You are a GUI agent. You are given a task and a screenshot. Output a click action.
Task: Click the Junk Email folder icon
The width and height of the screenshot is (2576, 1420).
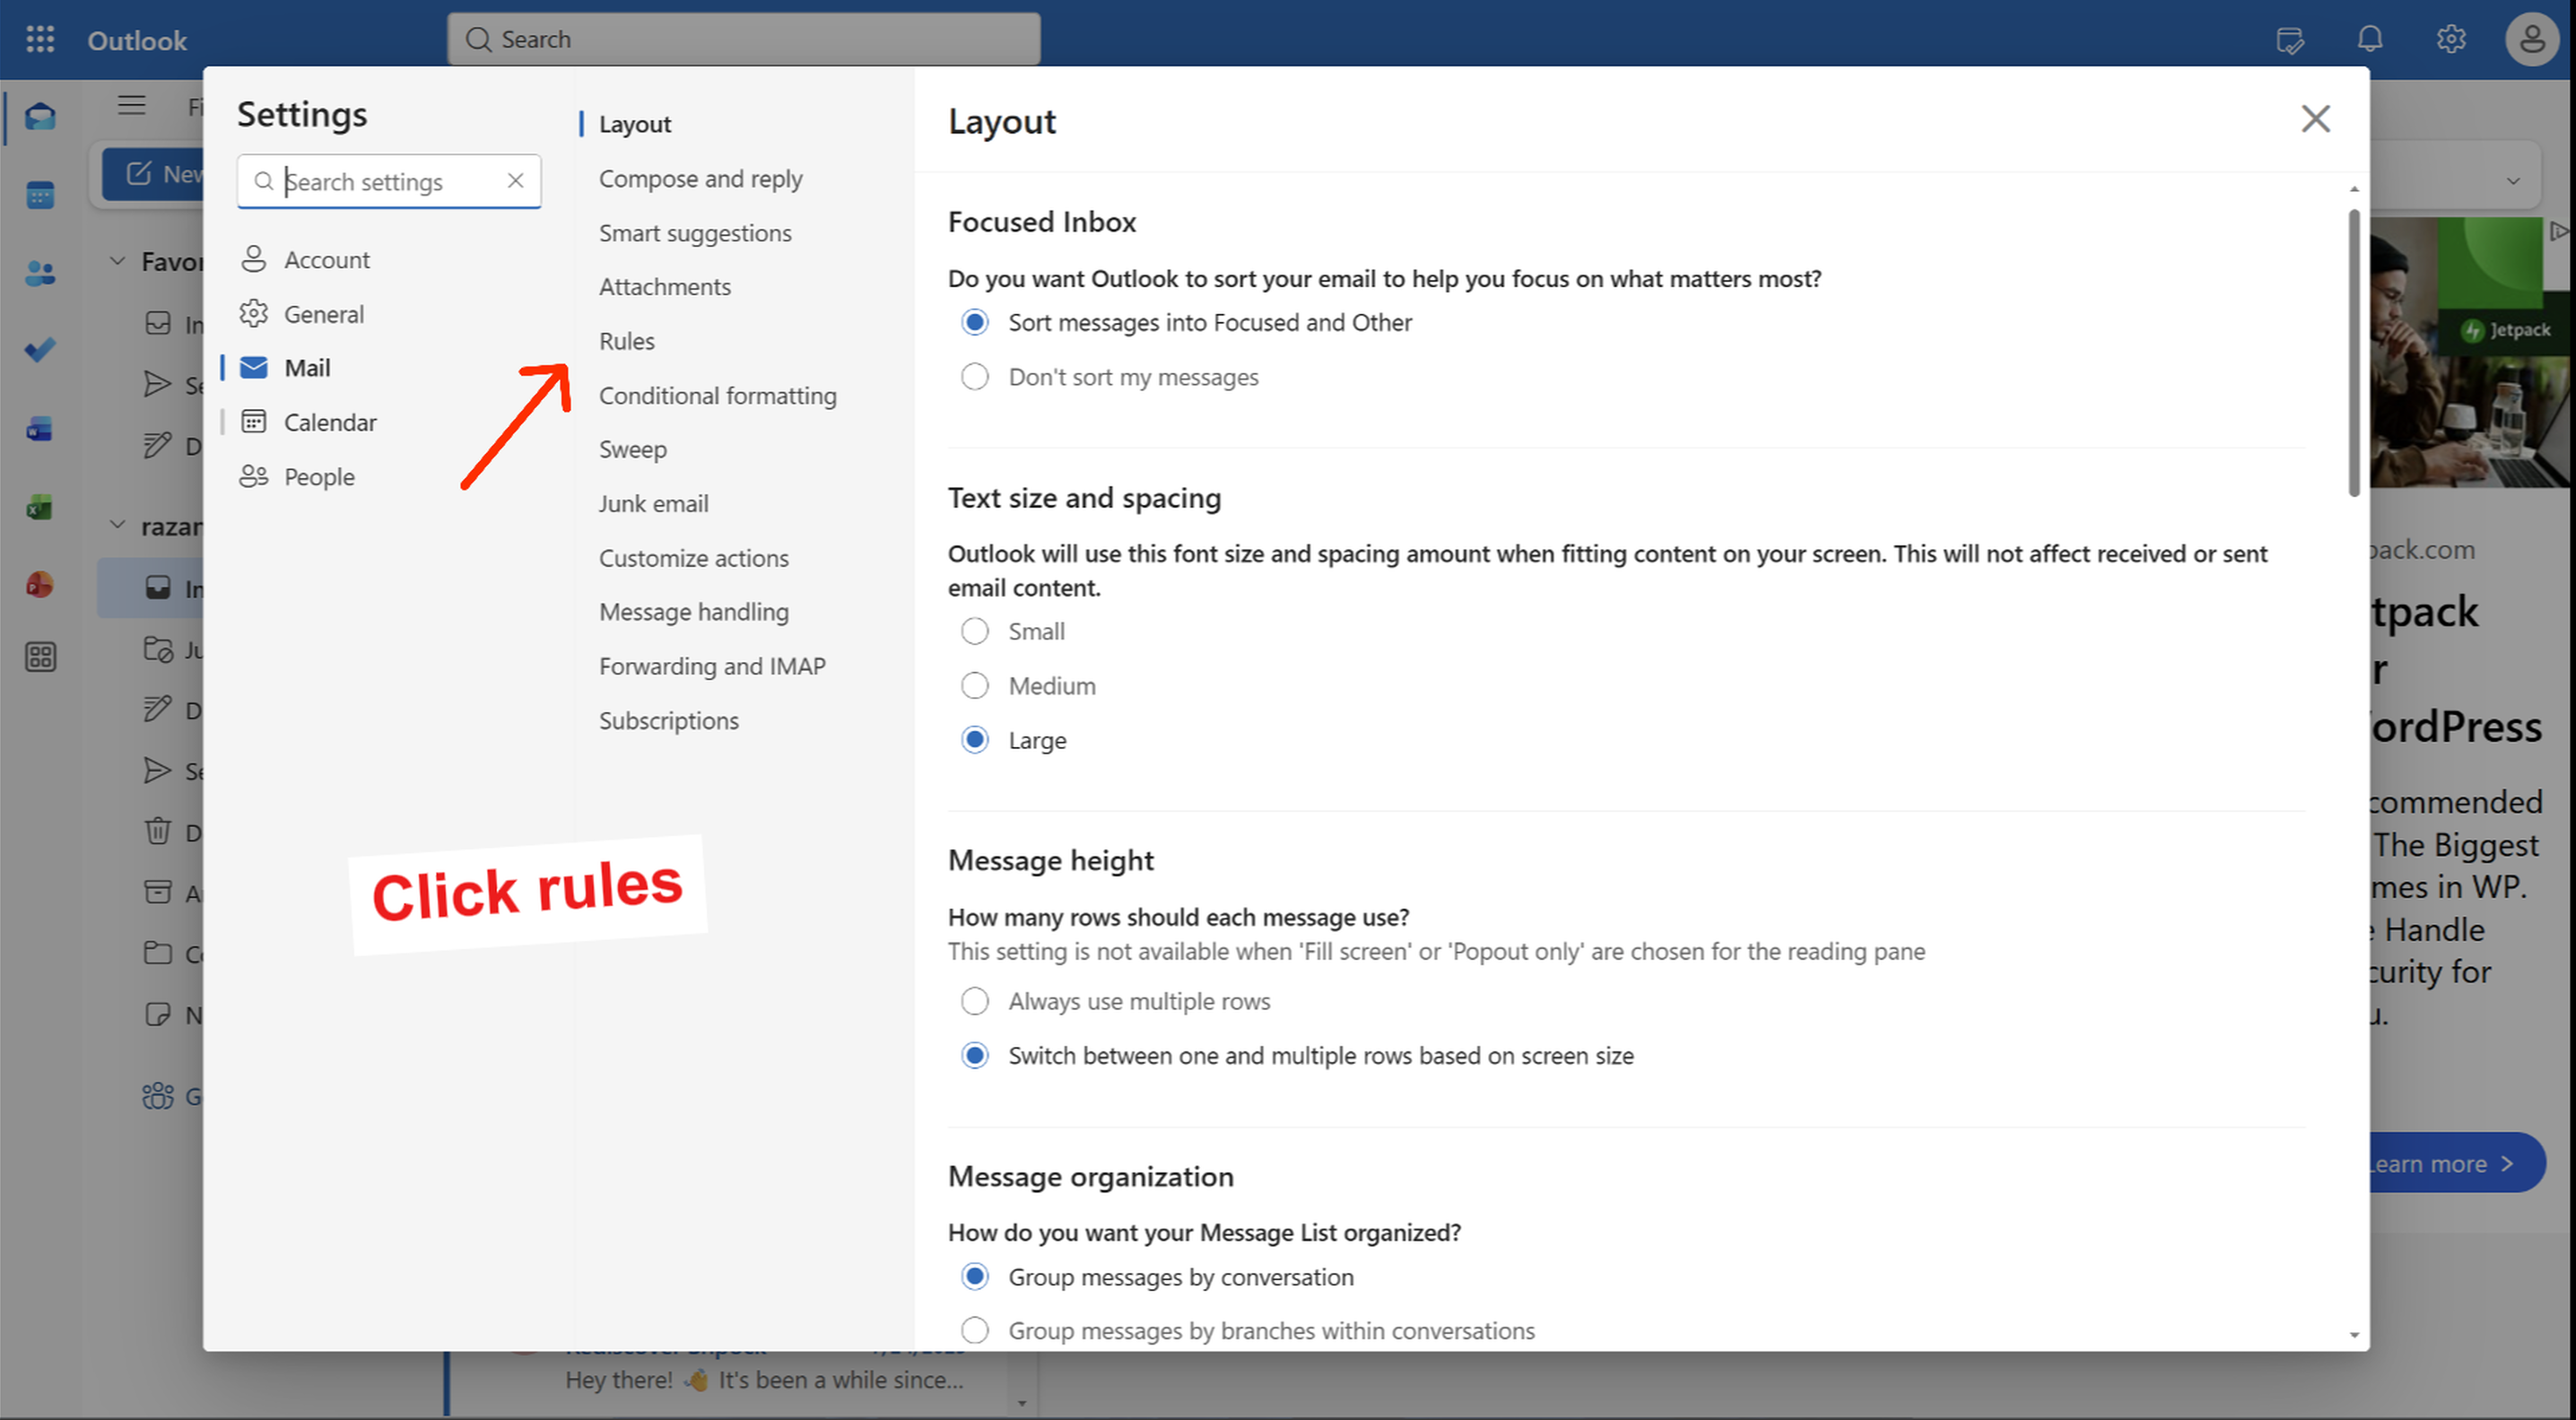click(x=158, y=650)
